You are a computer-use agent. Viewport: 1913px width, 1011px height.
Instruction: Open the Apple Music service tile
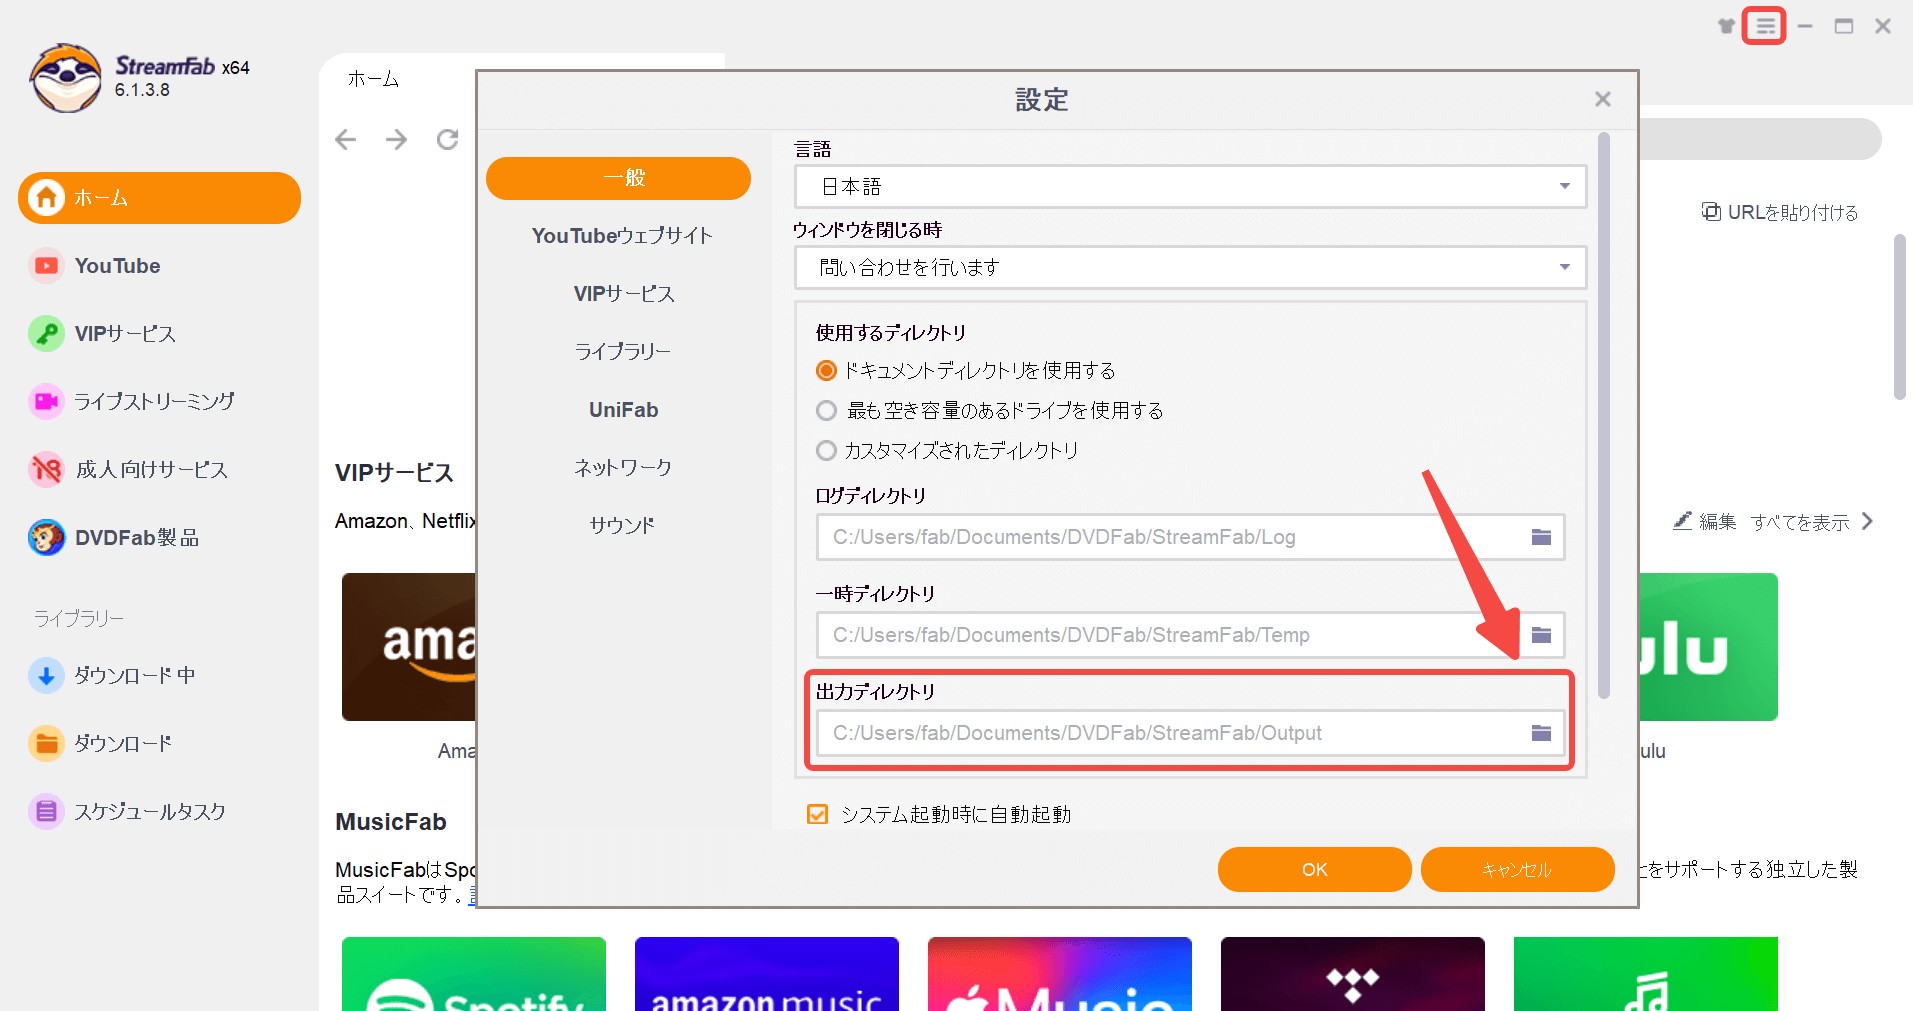point(1060,974)
